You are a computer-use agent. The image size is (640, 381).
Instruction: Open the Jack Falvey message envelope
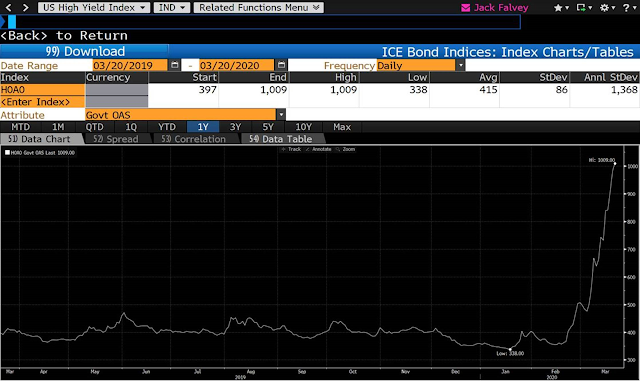pyautogui.click(x=465, y=8)
